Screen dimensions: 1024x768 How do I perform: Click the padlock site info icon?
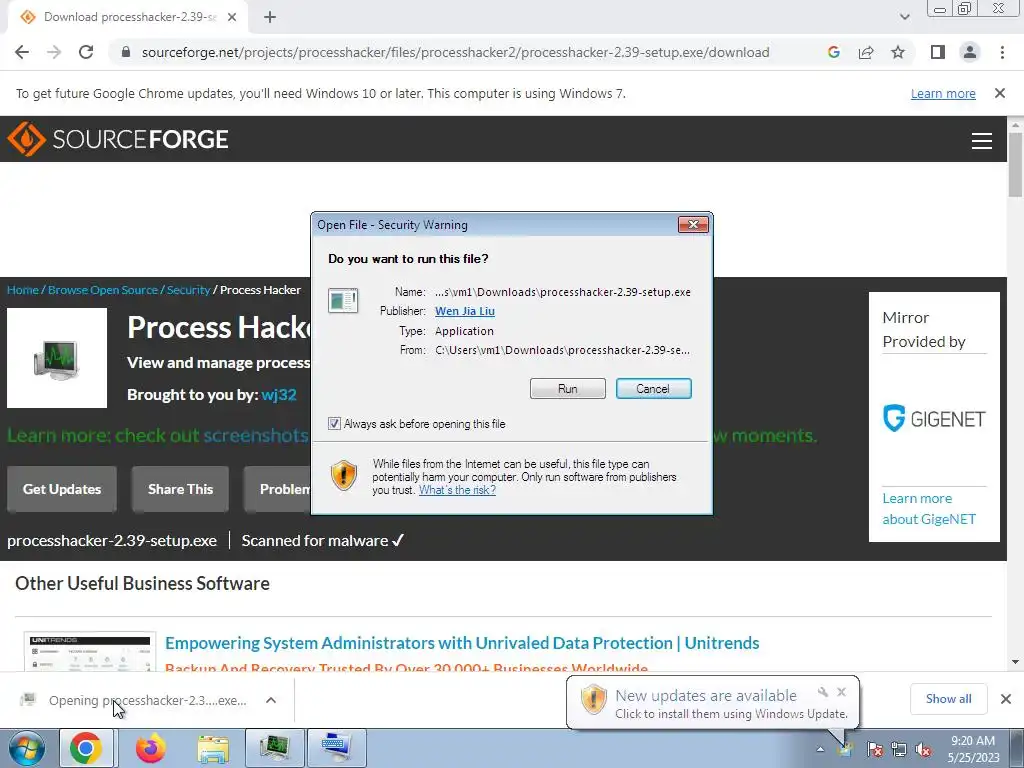126,52
